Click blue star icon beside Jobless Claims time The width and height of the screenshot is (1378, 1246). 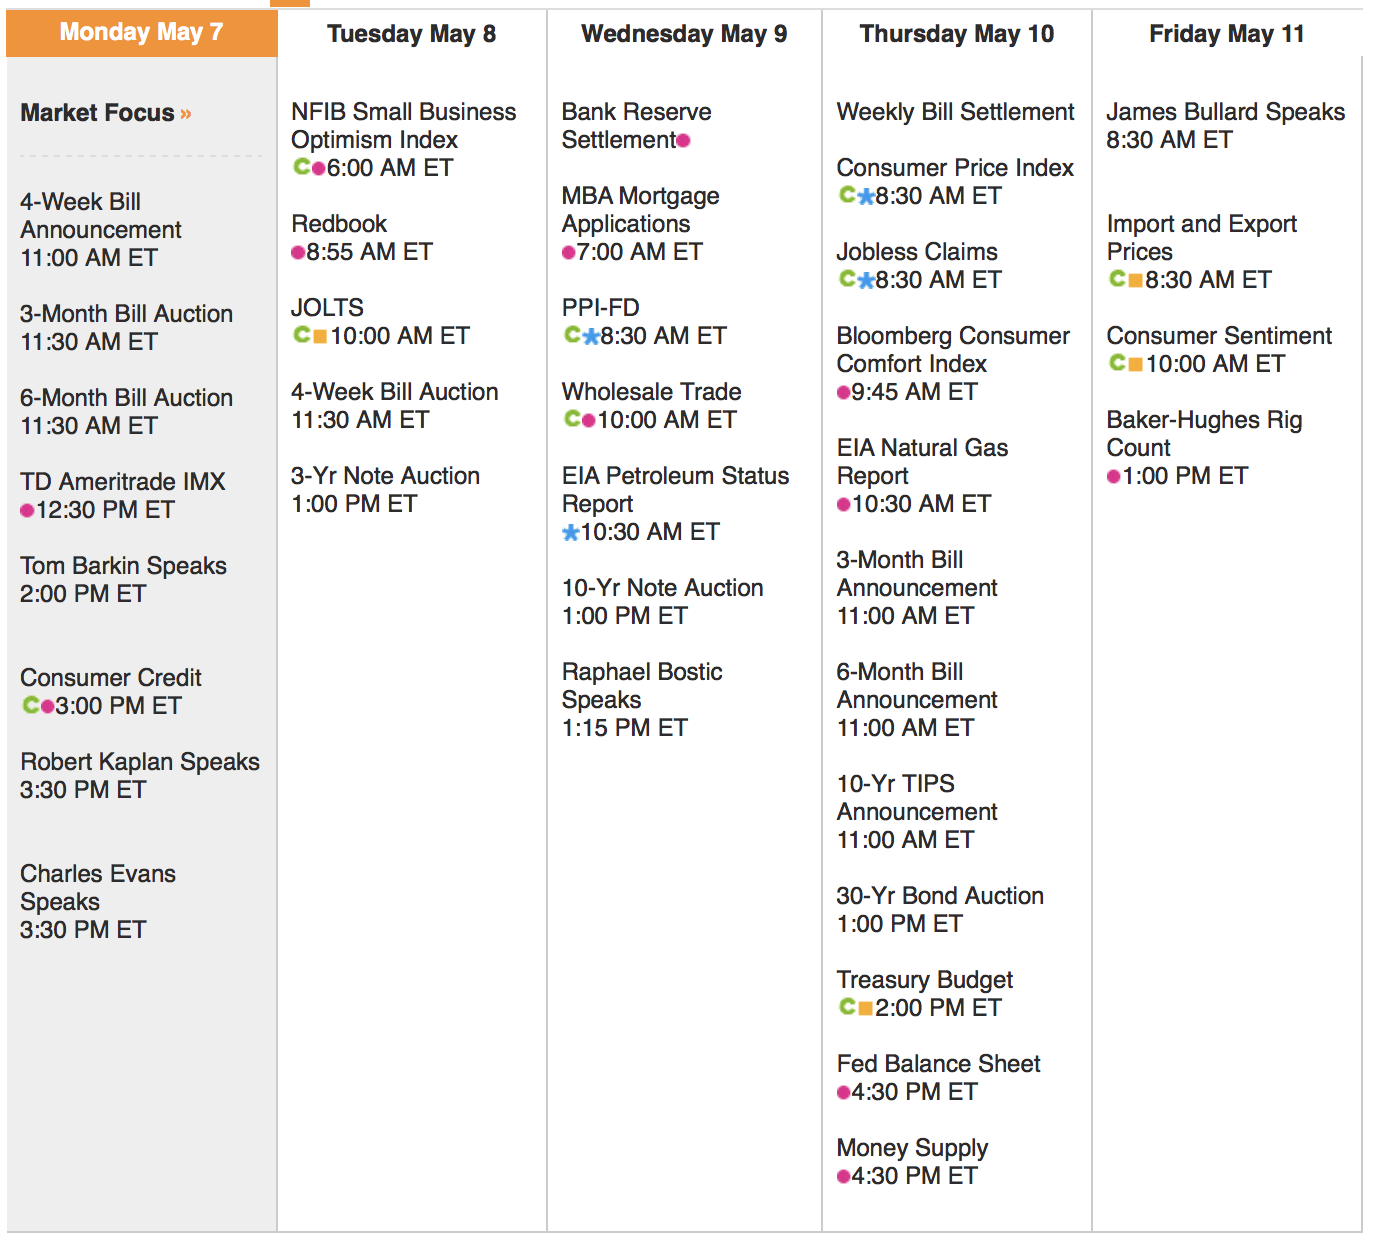[x=867, y=280]
